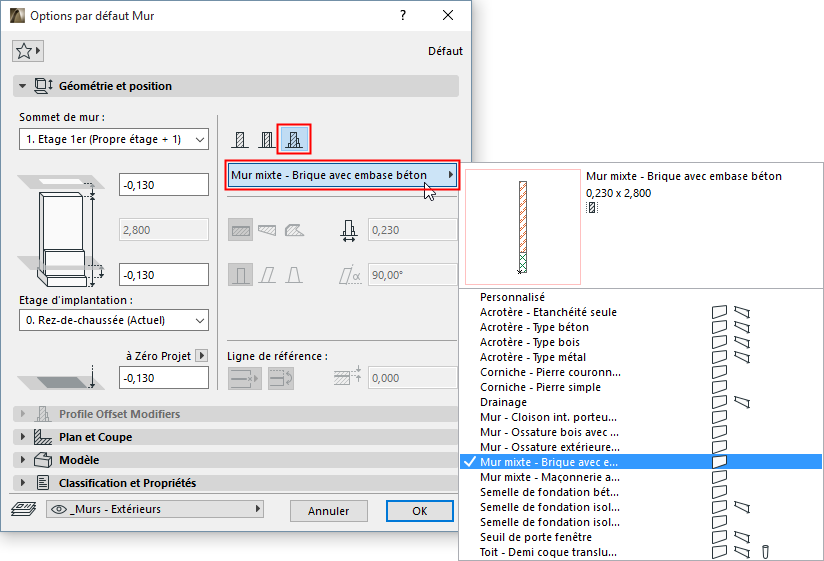Toggle visibility eye of _Murs - Extérieurs layer

(59, 509)
